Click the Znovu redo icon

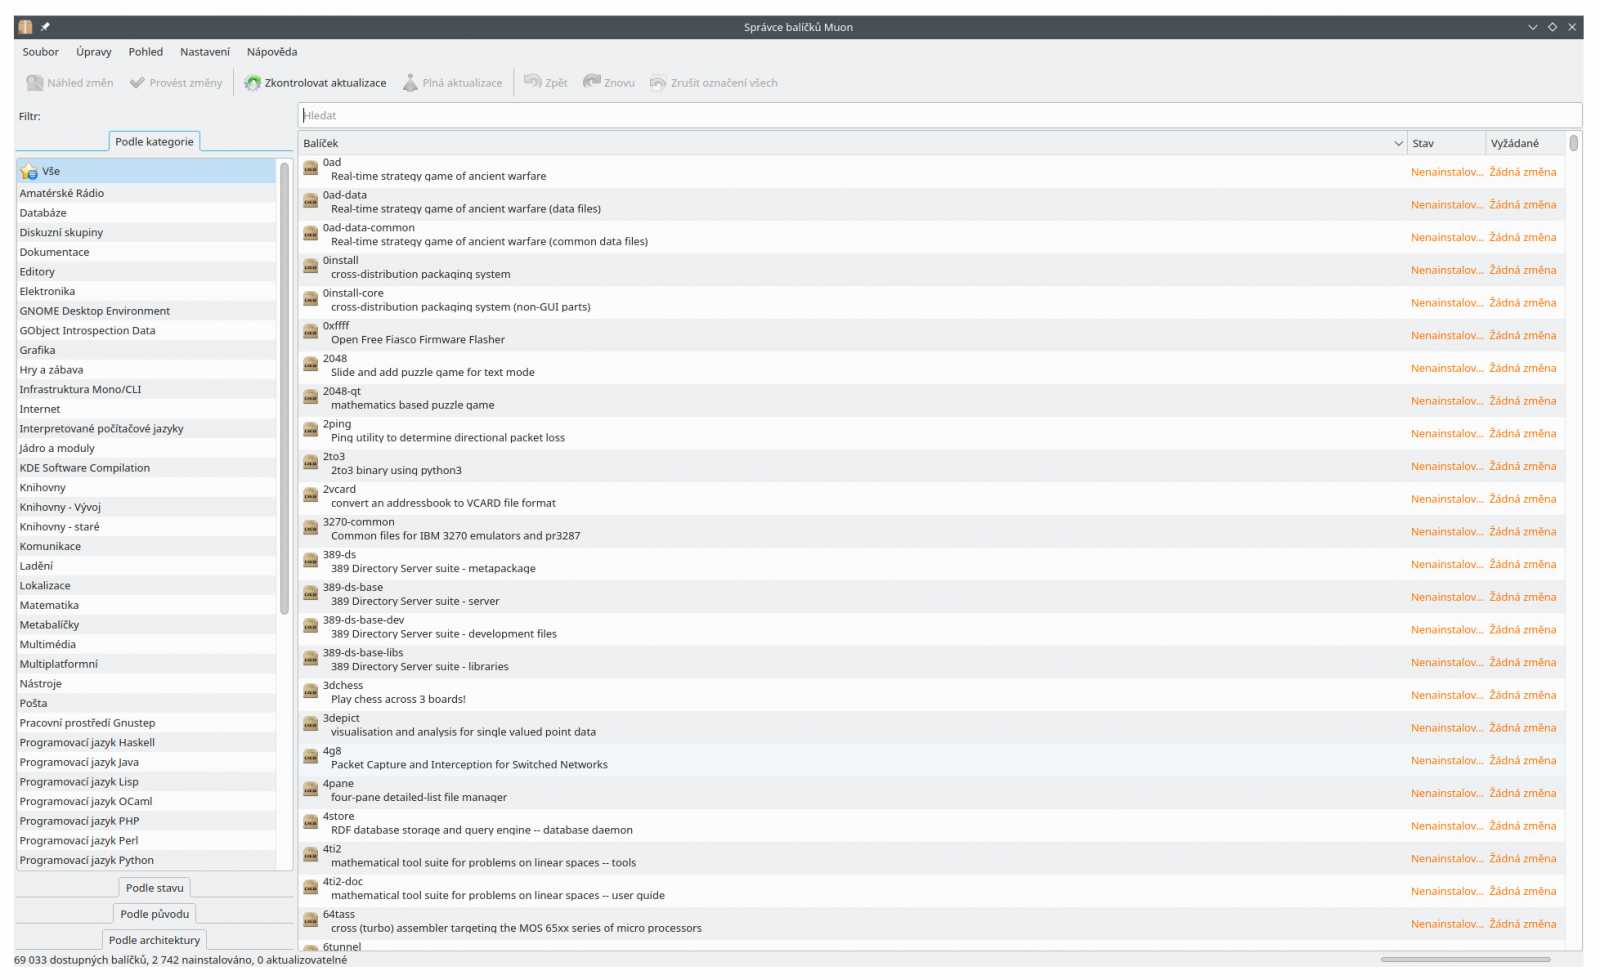pyautogui.click(x=592, y=82)
